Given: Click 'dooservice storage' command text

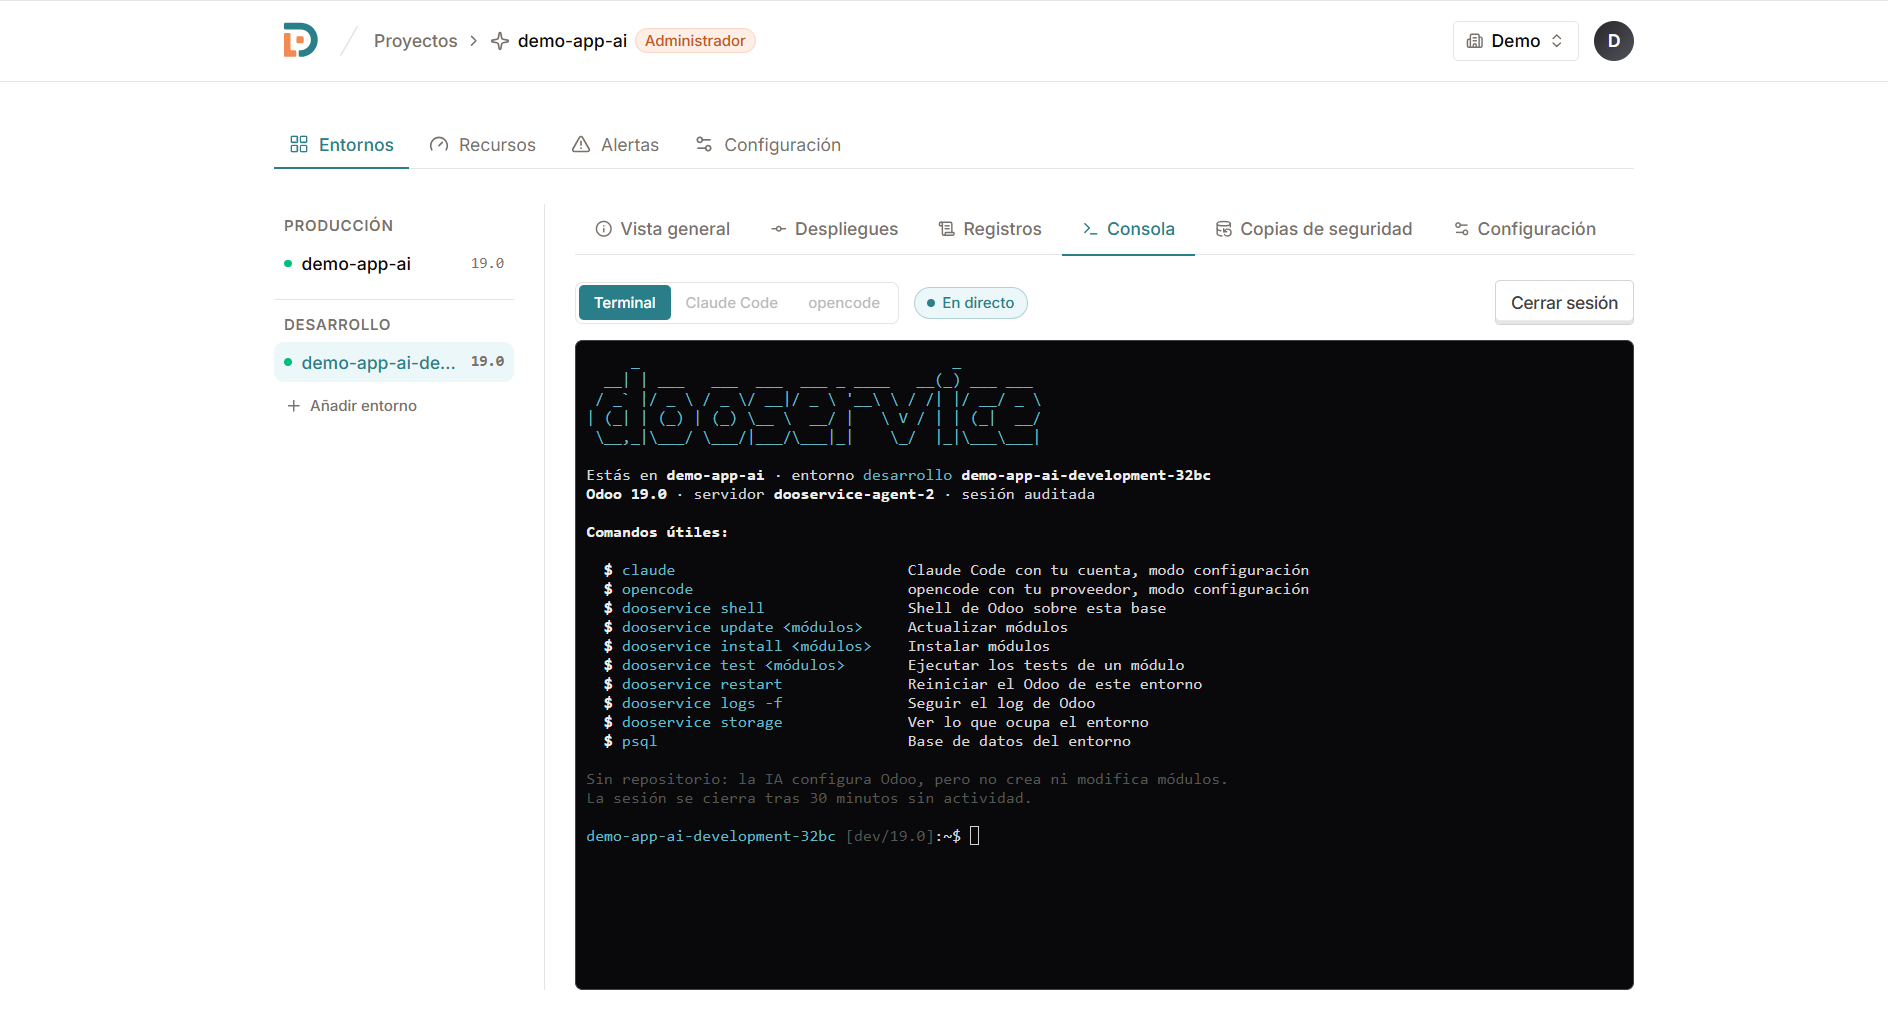Looking at the screenshot, I should point(702,722).
